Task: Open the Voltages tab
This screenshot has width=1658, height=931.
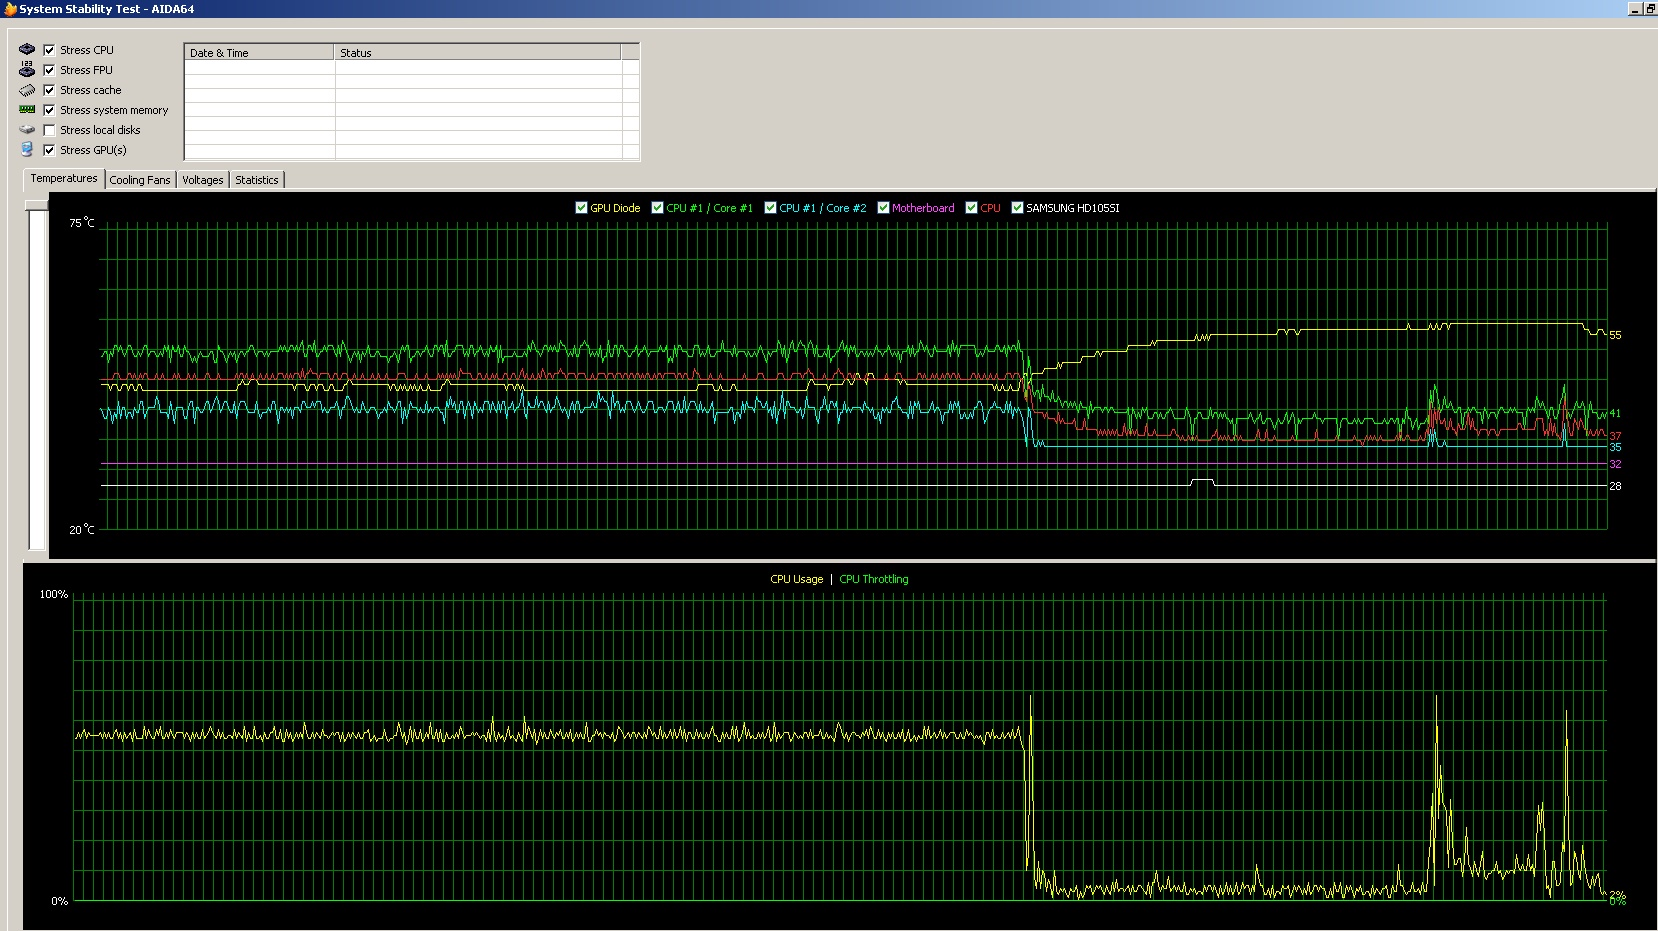Action: tap(202, 180)
